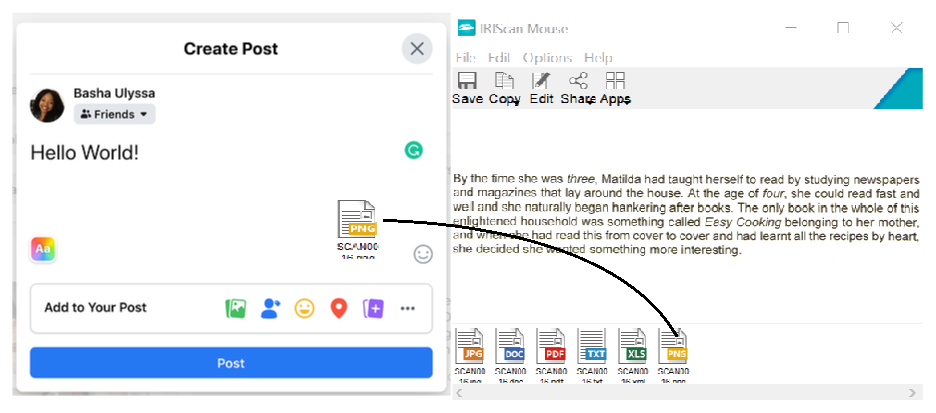The height and width of the screenshot is (413, 936).
Task: Select the DOC scan file icon
Action: click(510, 346)
